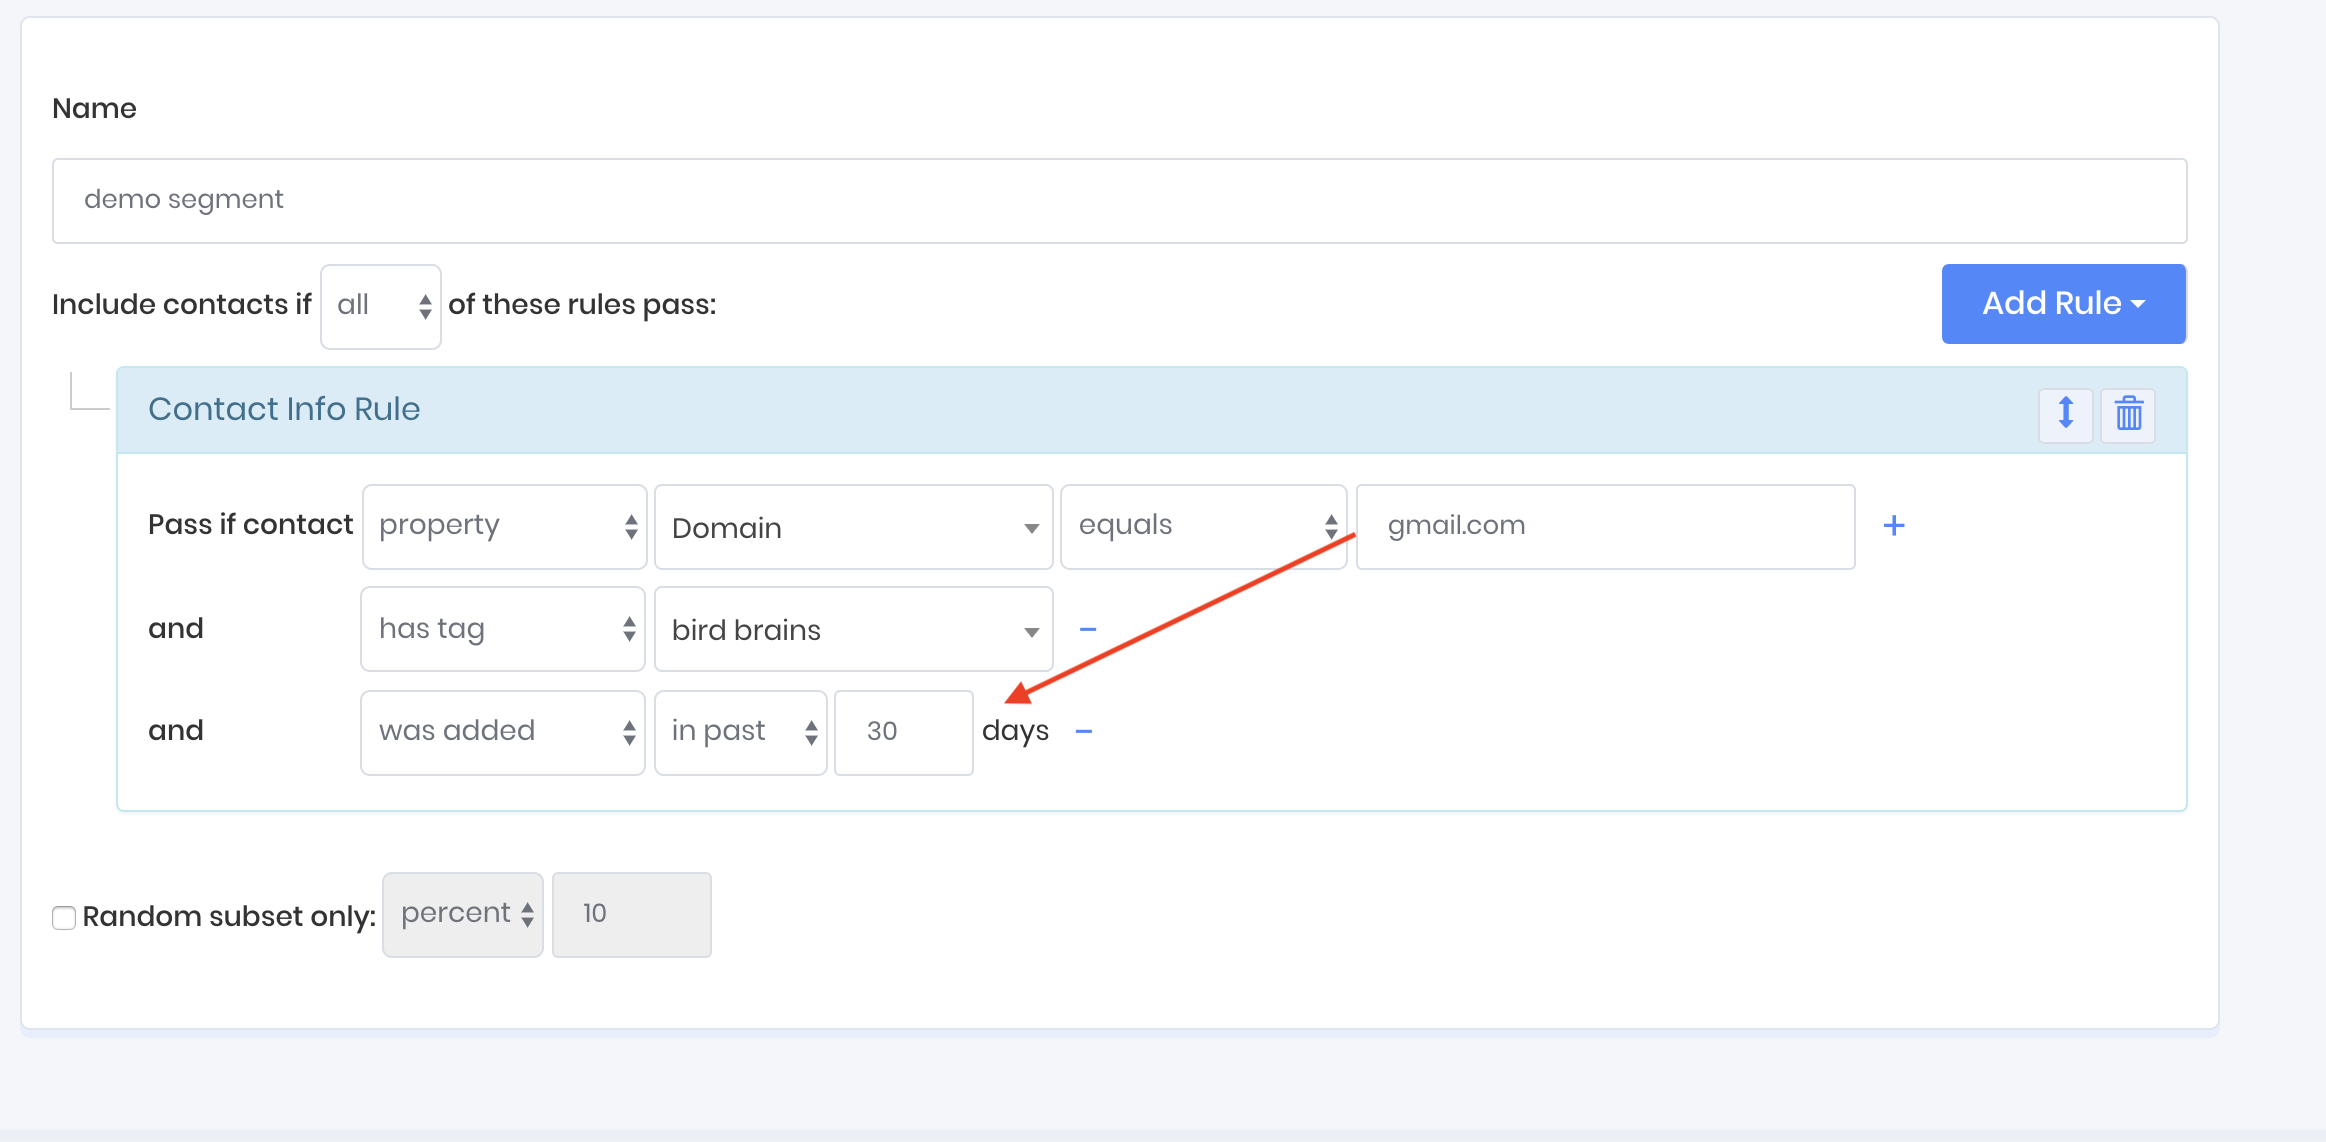Expand the Domain field dropdown
Screen dimensions: 2326x1142
(x=853, y=527)
